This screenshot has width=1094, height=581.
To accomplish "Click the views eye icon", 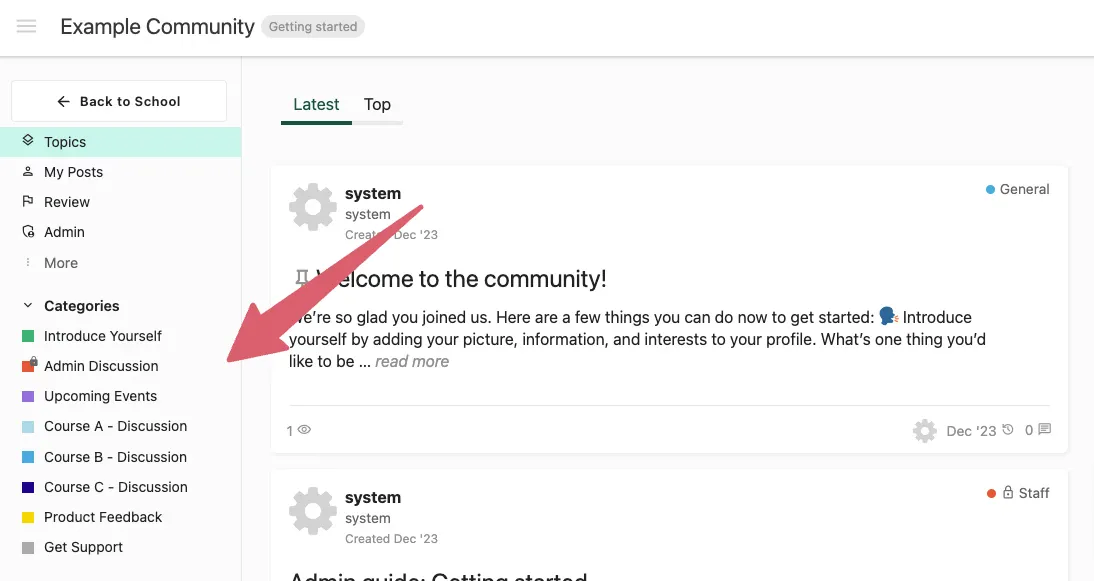I will pyautogui.click(x=304, y=430).
